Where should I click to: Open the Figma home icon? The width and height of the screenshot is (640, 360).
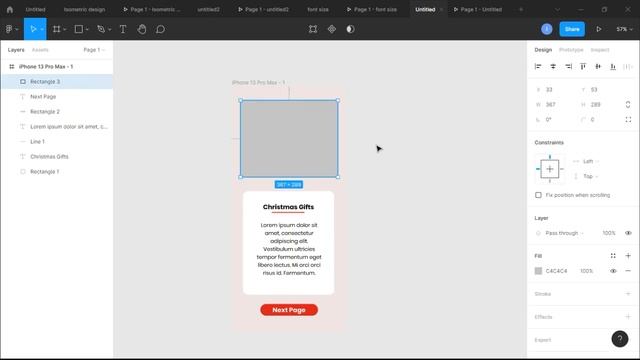click(10, 9)
